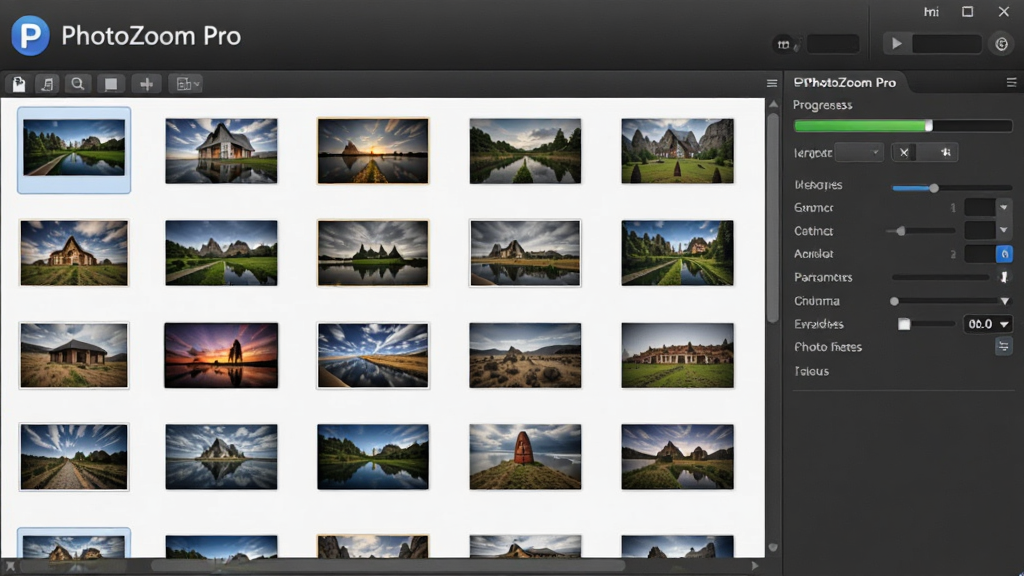The height and width of the screenshot is (576, 1024).
Task: Click the round circular icon beside the play field
Action: pyautogui.click(x=1002, y=44)
